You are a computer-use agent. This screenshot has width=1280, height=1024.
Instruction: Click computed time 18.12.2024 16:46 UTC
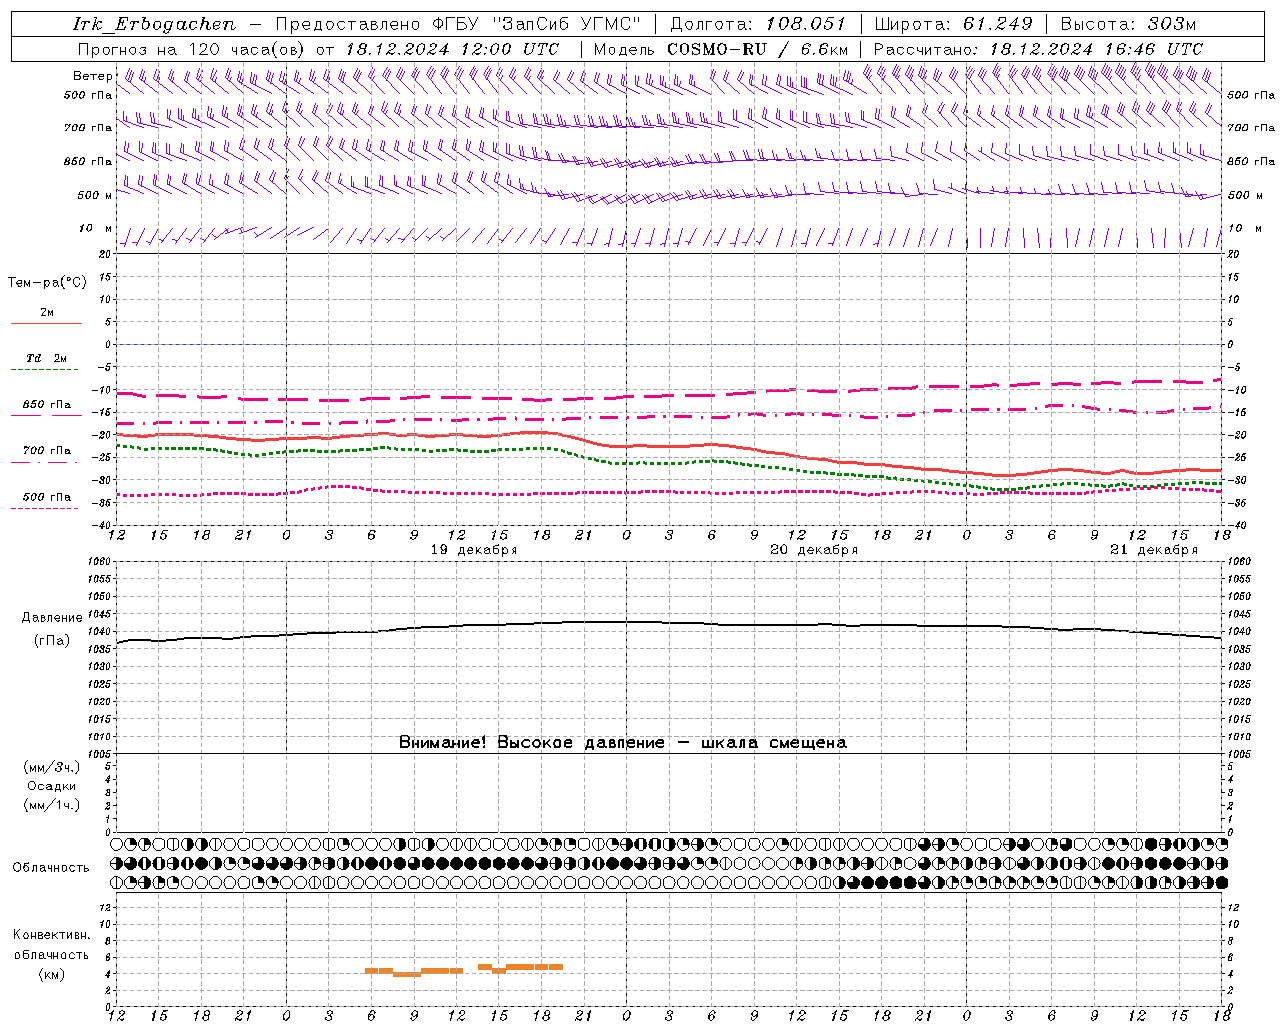1096,49
